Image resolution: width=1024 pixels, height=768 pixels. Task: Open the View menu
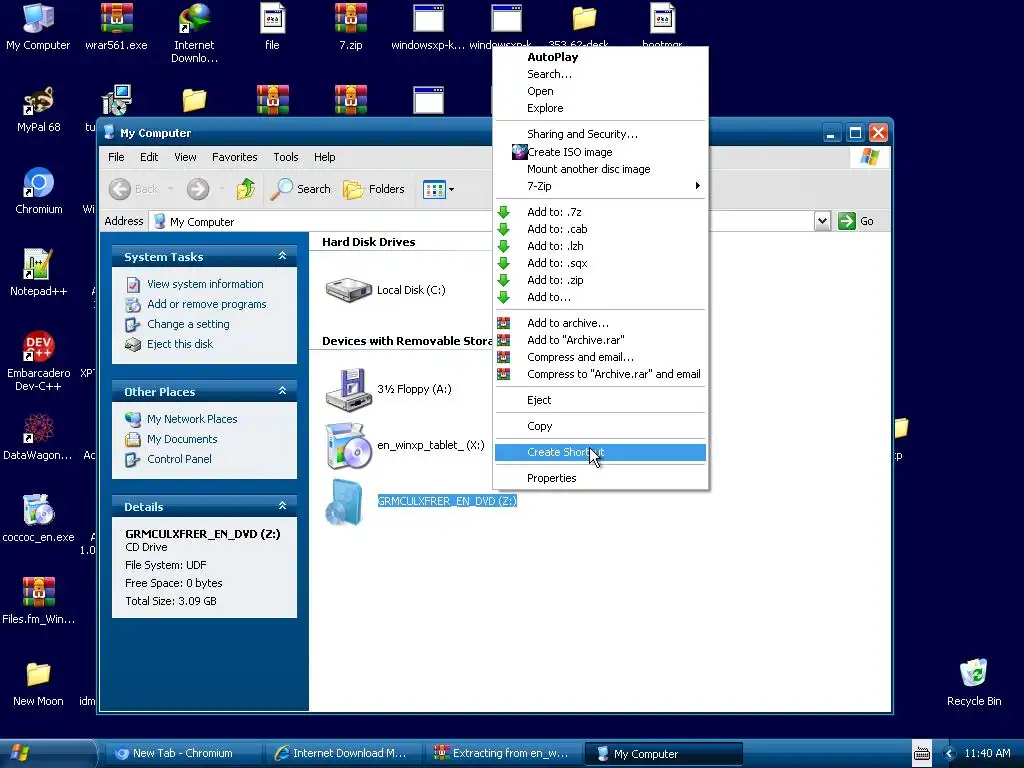click(185, 157)
